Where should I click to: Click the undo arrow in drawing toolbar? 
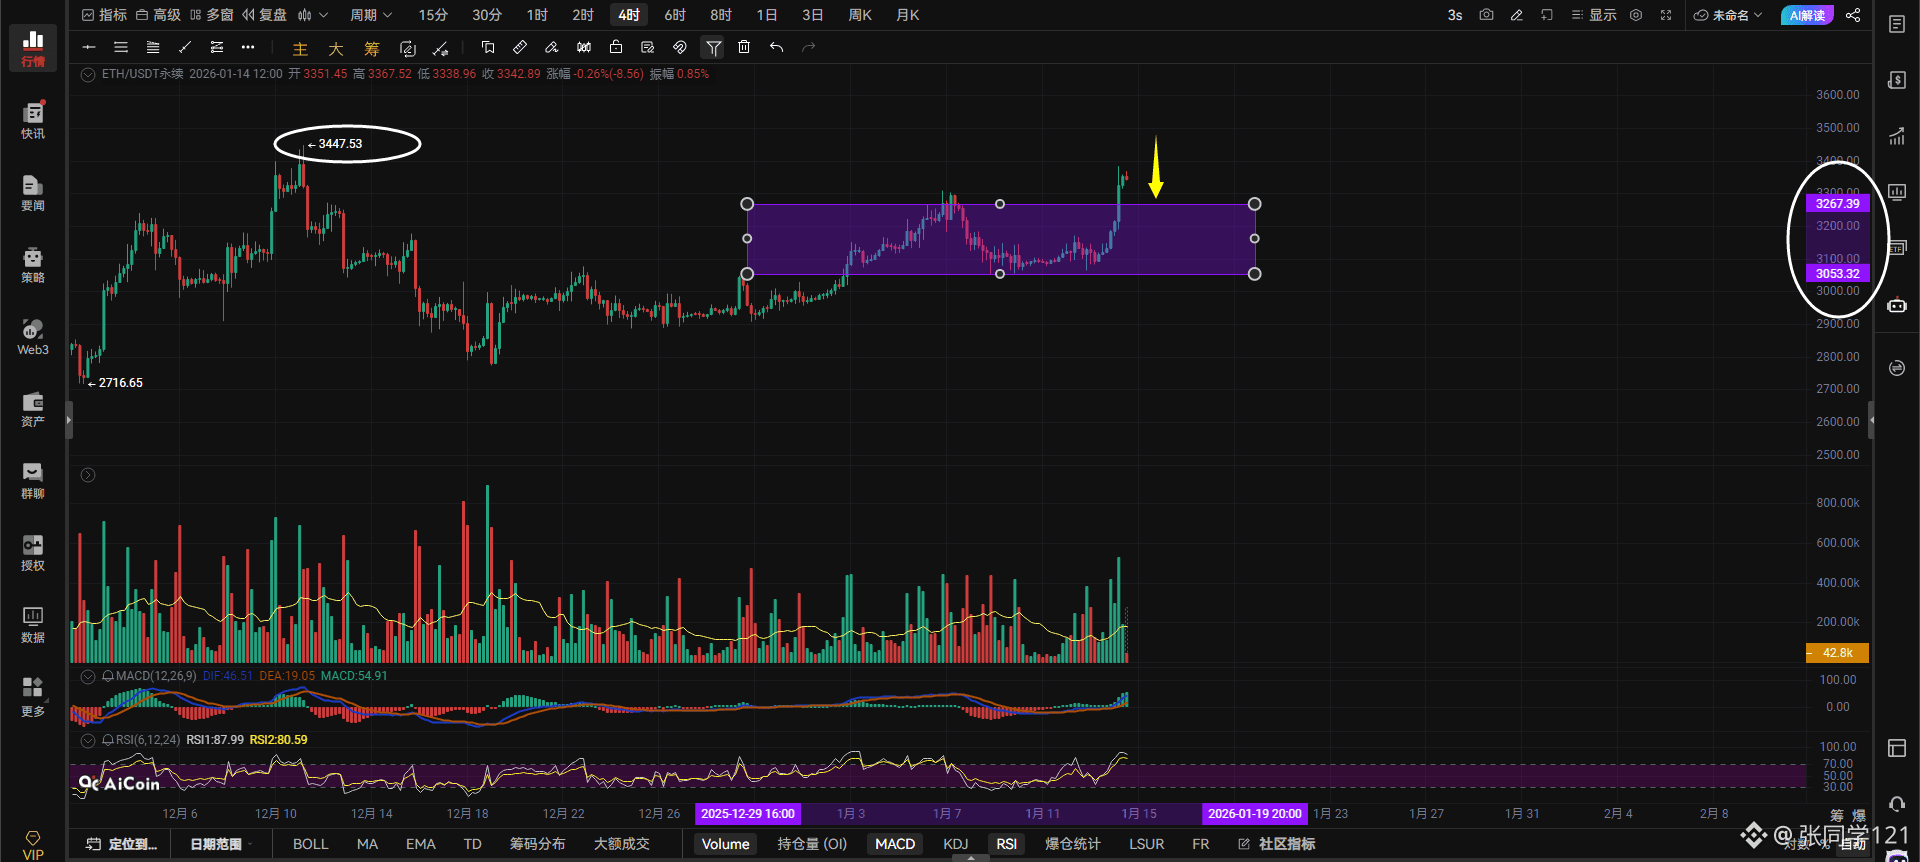coord(776,47)
